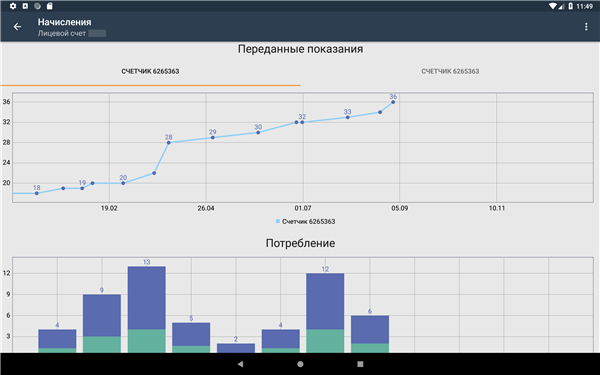Tap the Лицевой счет subtitle text
This screenshot has height=375, width=600.
point(62,34)
